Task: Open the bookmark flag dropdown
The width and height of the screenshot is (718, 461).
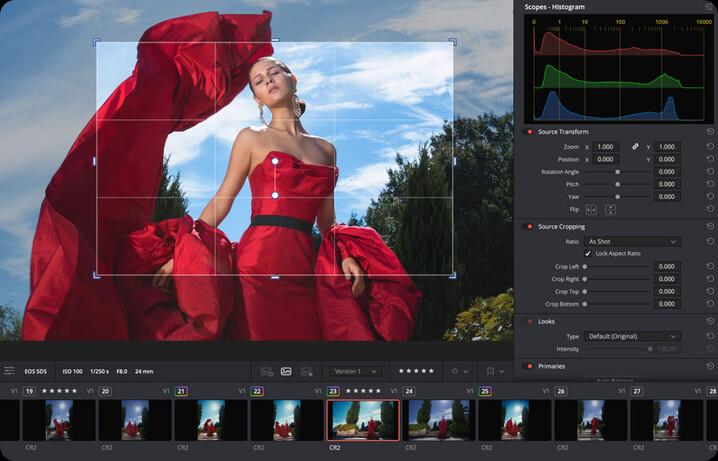Action: click(495, 371)
